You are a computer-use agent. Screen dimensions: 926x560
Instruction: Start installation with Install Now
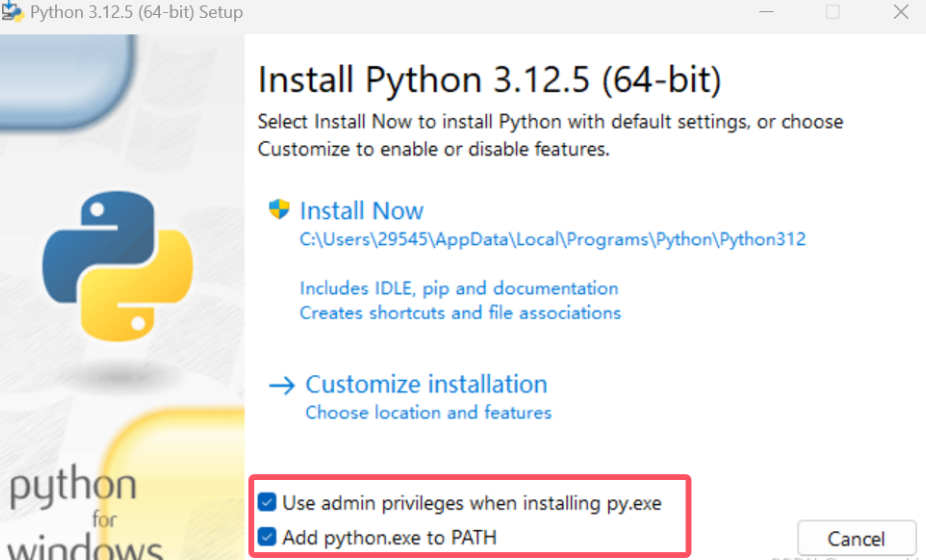(x=361, y=211)
